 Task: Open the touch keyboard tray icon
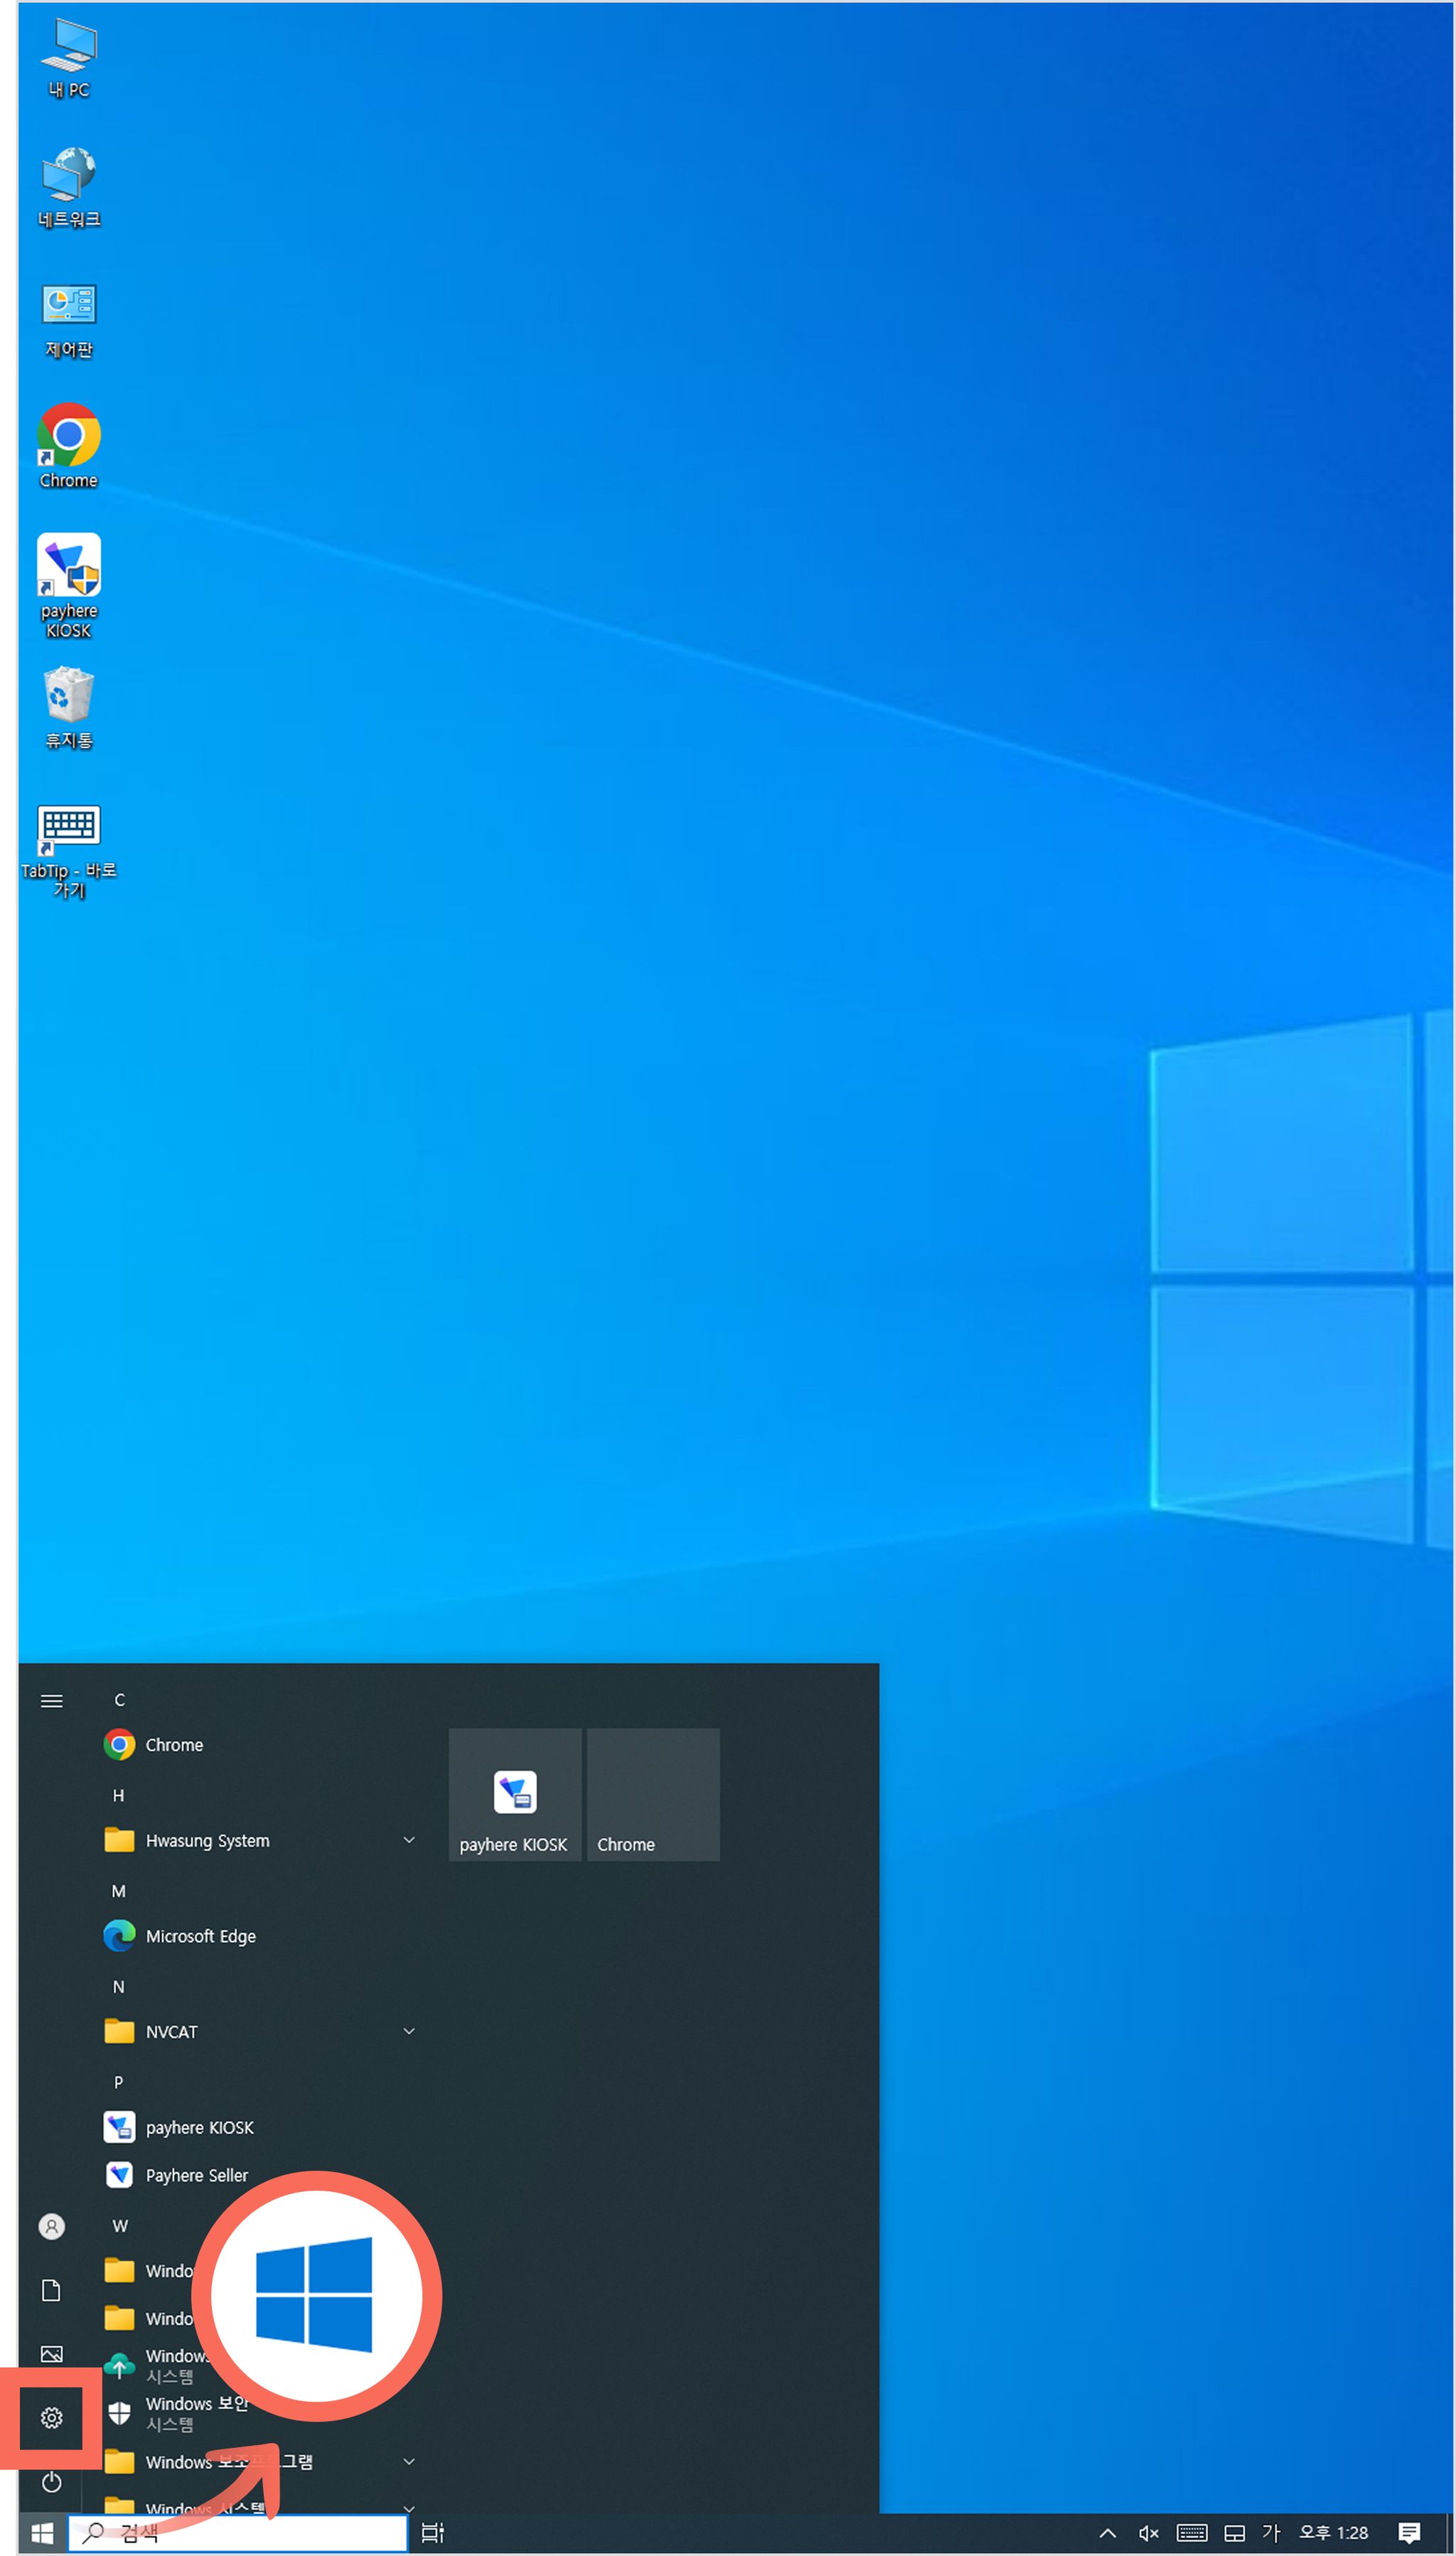pyautogui.click(x=1192, y=2532)
